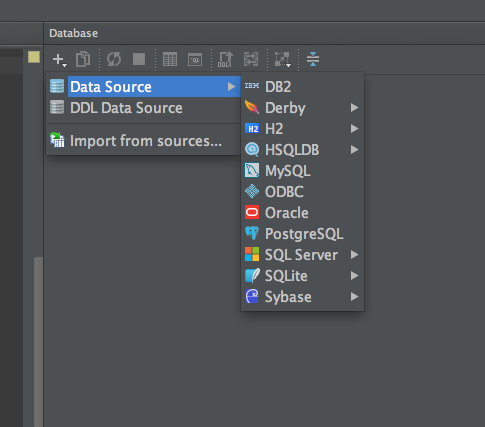The image size is (485, 427).
Task: Click the Duplicate data source icon
Action: [x=83, y=59]
